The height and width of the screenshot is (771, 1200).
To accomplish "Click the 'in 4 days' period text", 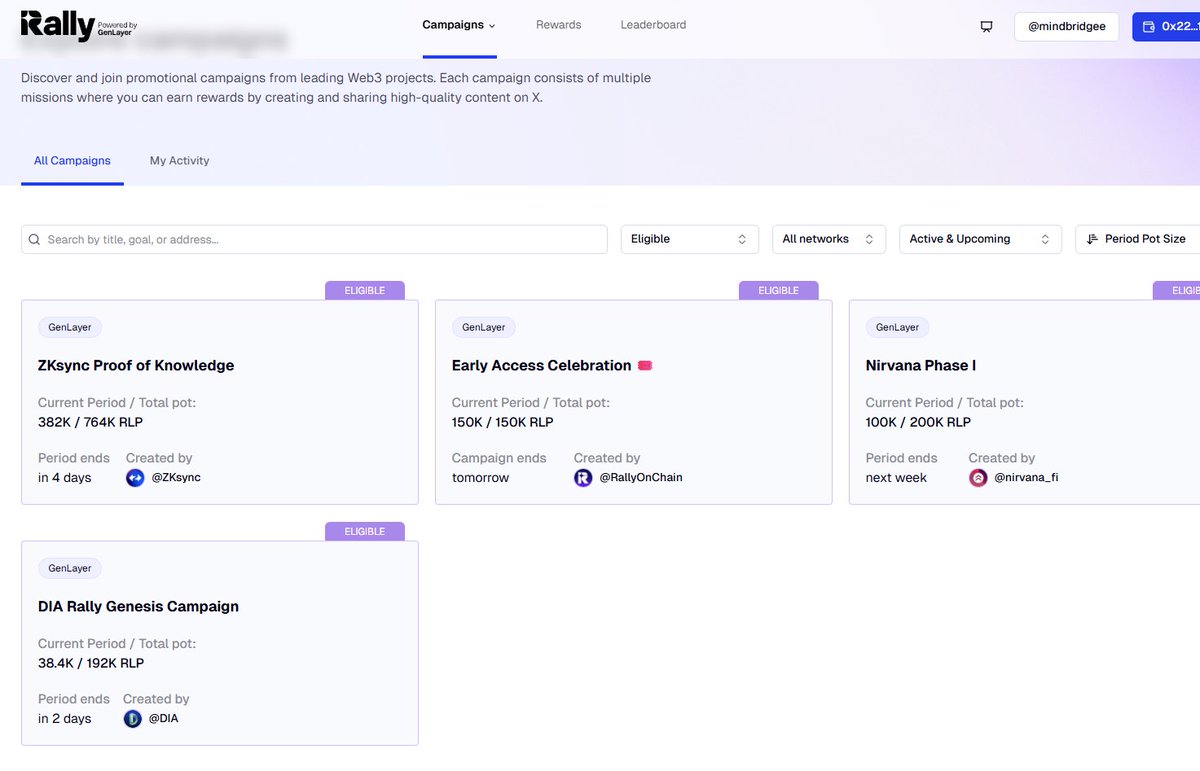I will 65,478.
